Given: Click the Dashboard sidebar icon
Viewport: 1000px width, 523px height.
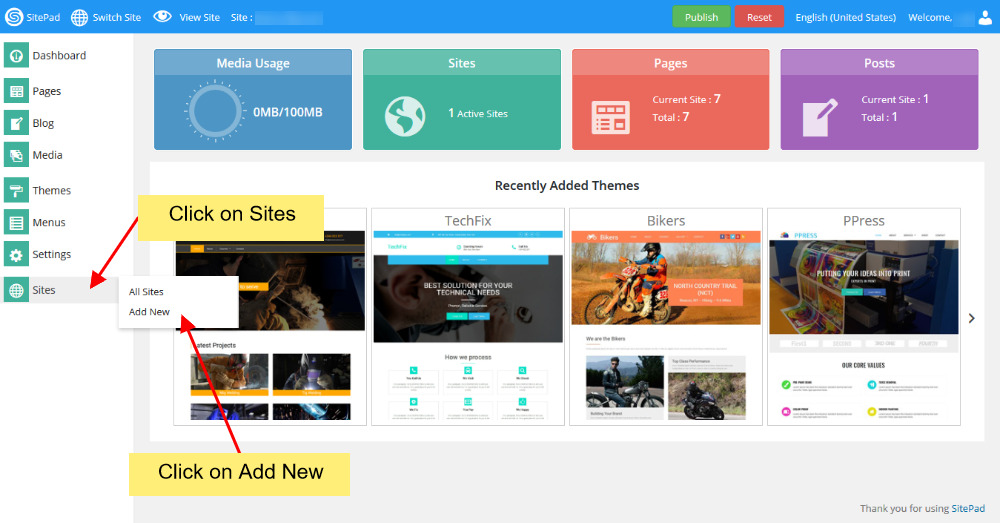Looking at the screenshot, I should pos(16,55).
